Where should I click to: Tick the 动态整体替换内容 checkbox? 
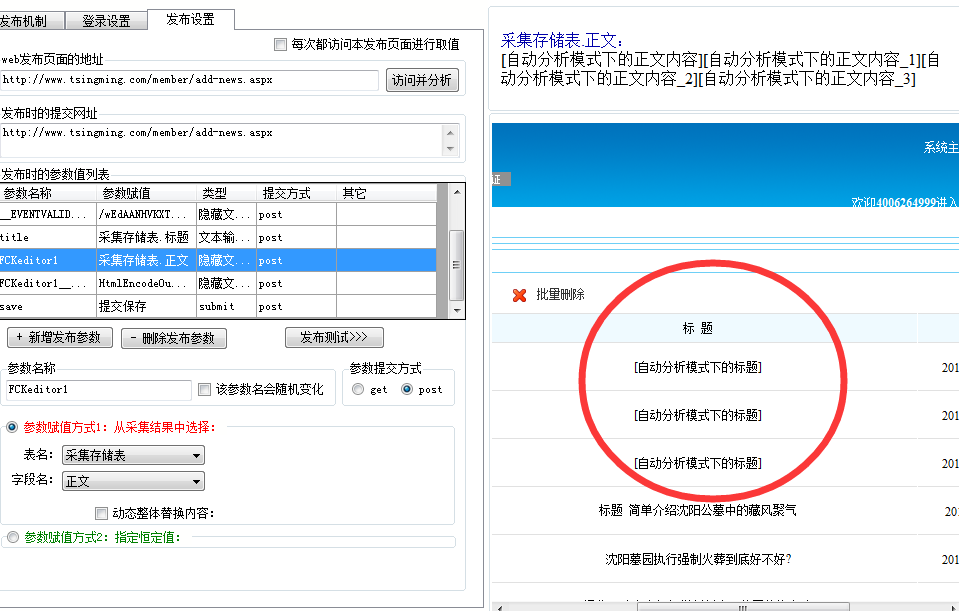point(101,513)
